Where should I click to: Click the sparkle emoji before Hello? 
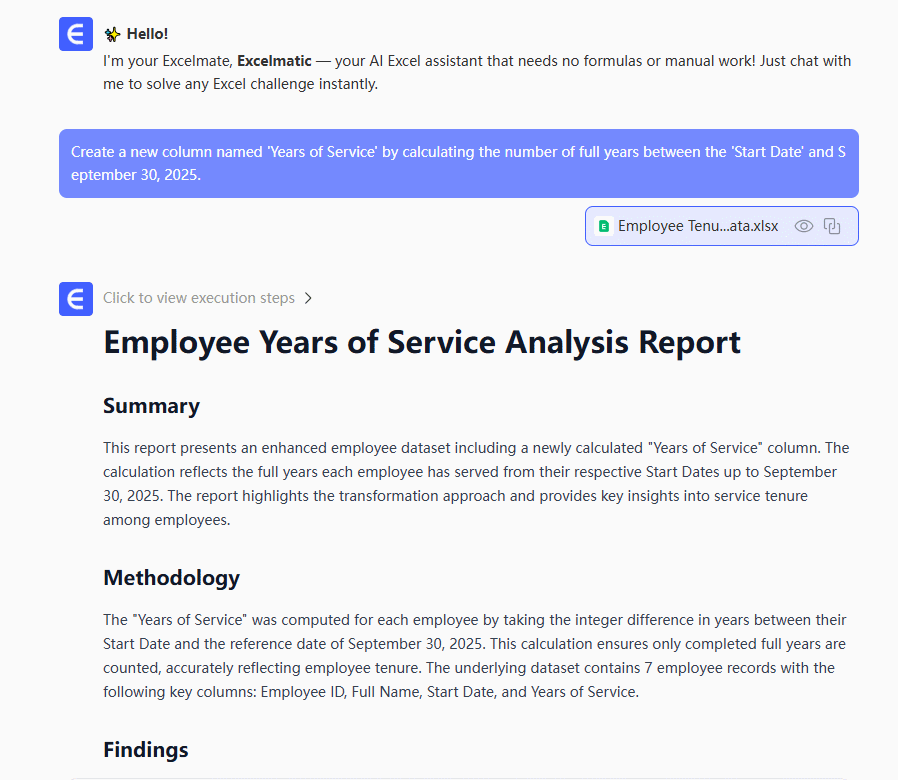(112, 34)
